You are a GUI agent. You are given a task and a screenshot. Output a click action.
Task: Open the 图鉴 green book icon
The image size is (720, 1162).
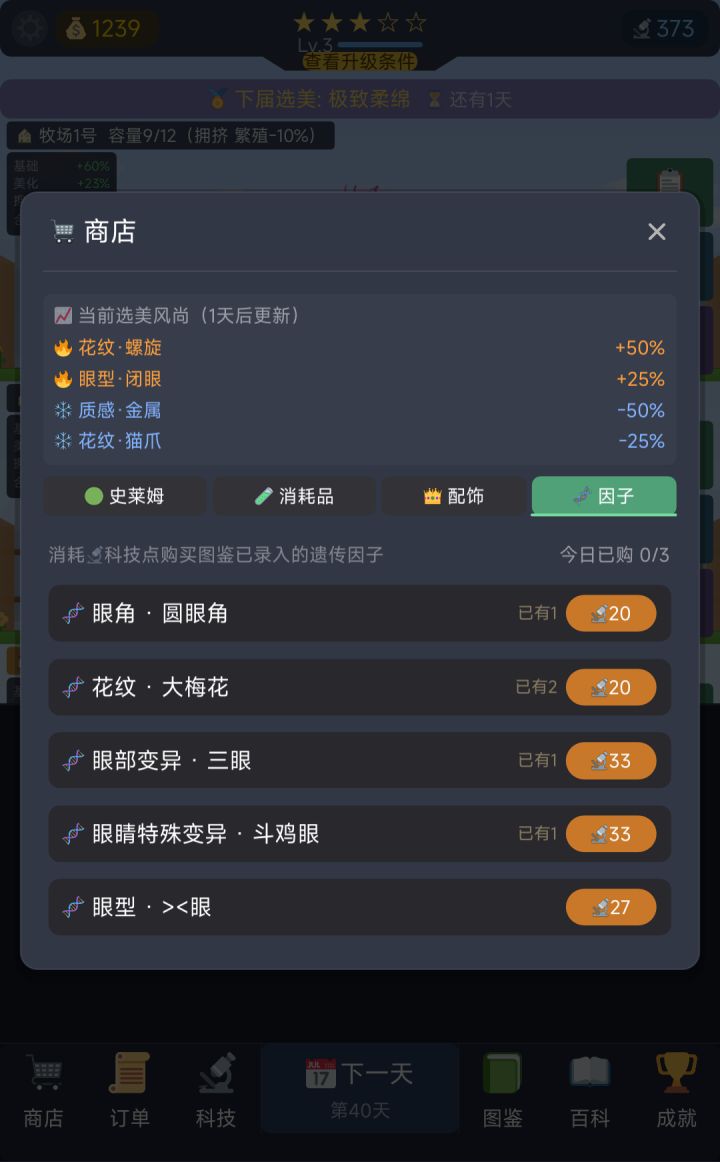click(502, 1090)
